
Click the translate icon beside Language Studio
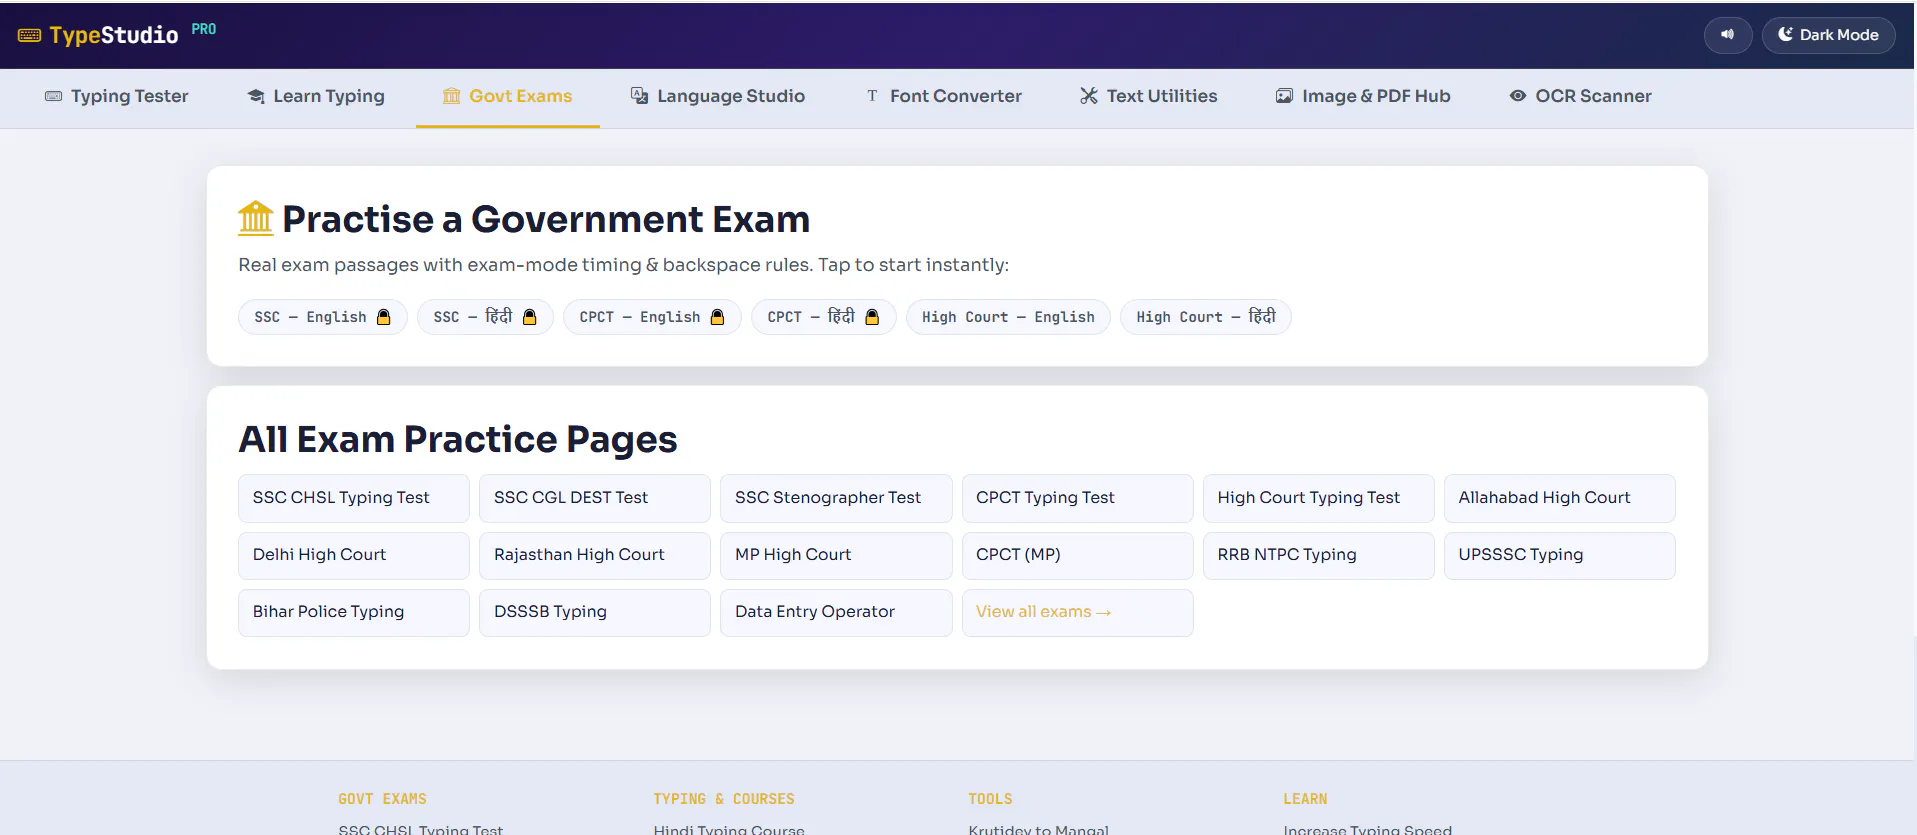pyautogui.click(x=639, y=96)
